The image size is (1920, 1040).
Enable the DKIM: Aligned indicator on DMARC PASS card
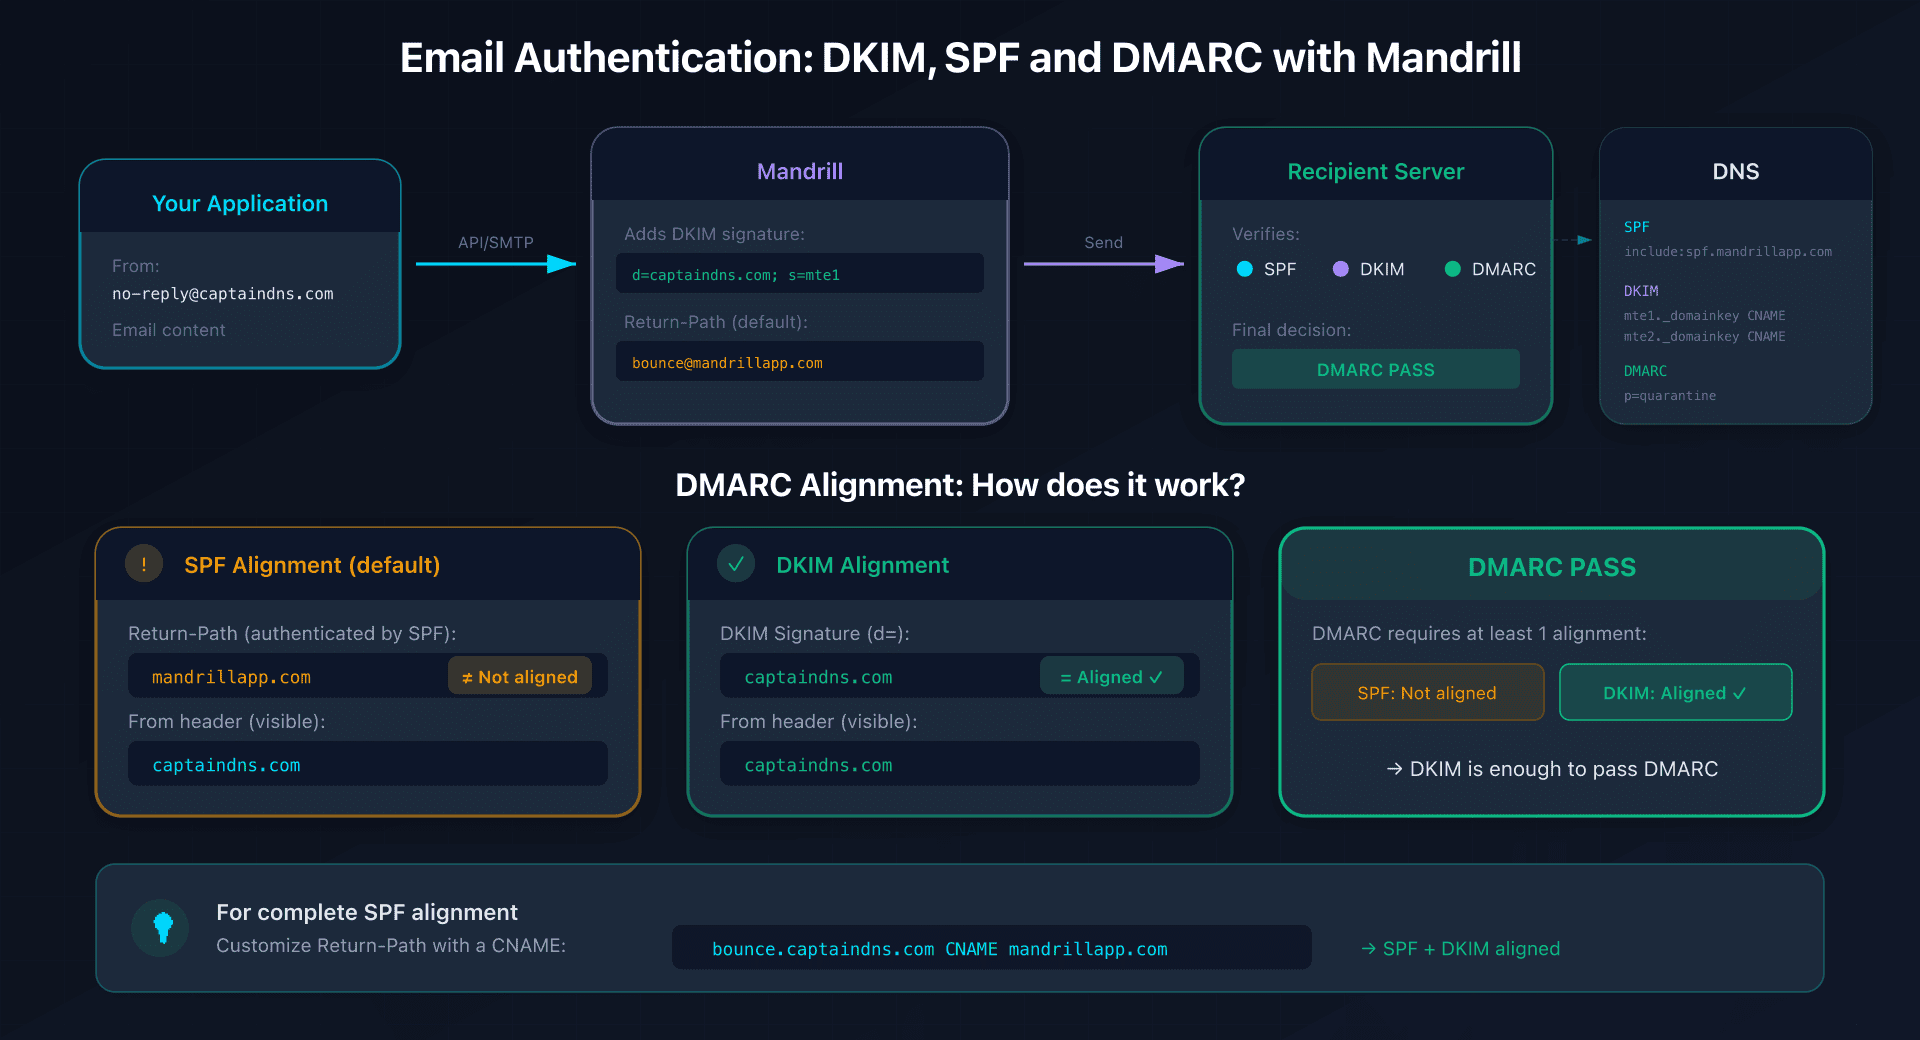(x=1675, y=692)
